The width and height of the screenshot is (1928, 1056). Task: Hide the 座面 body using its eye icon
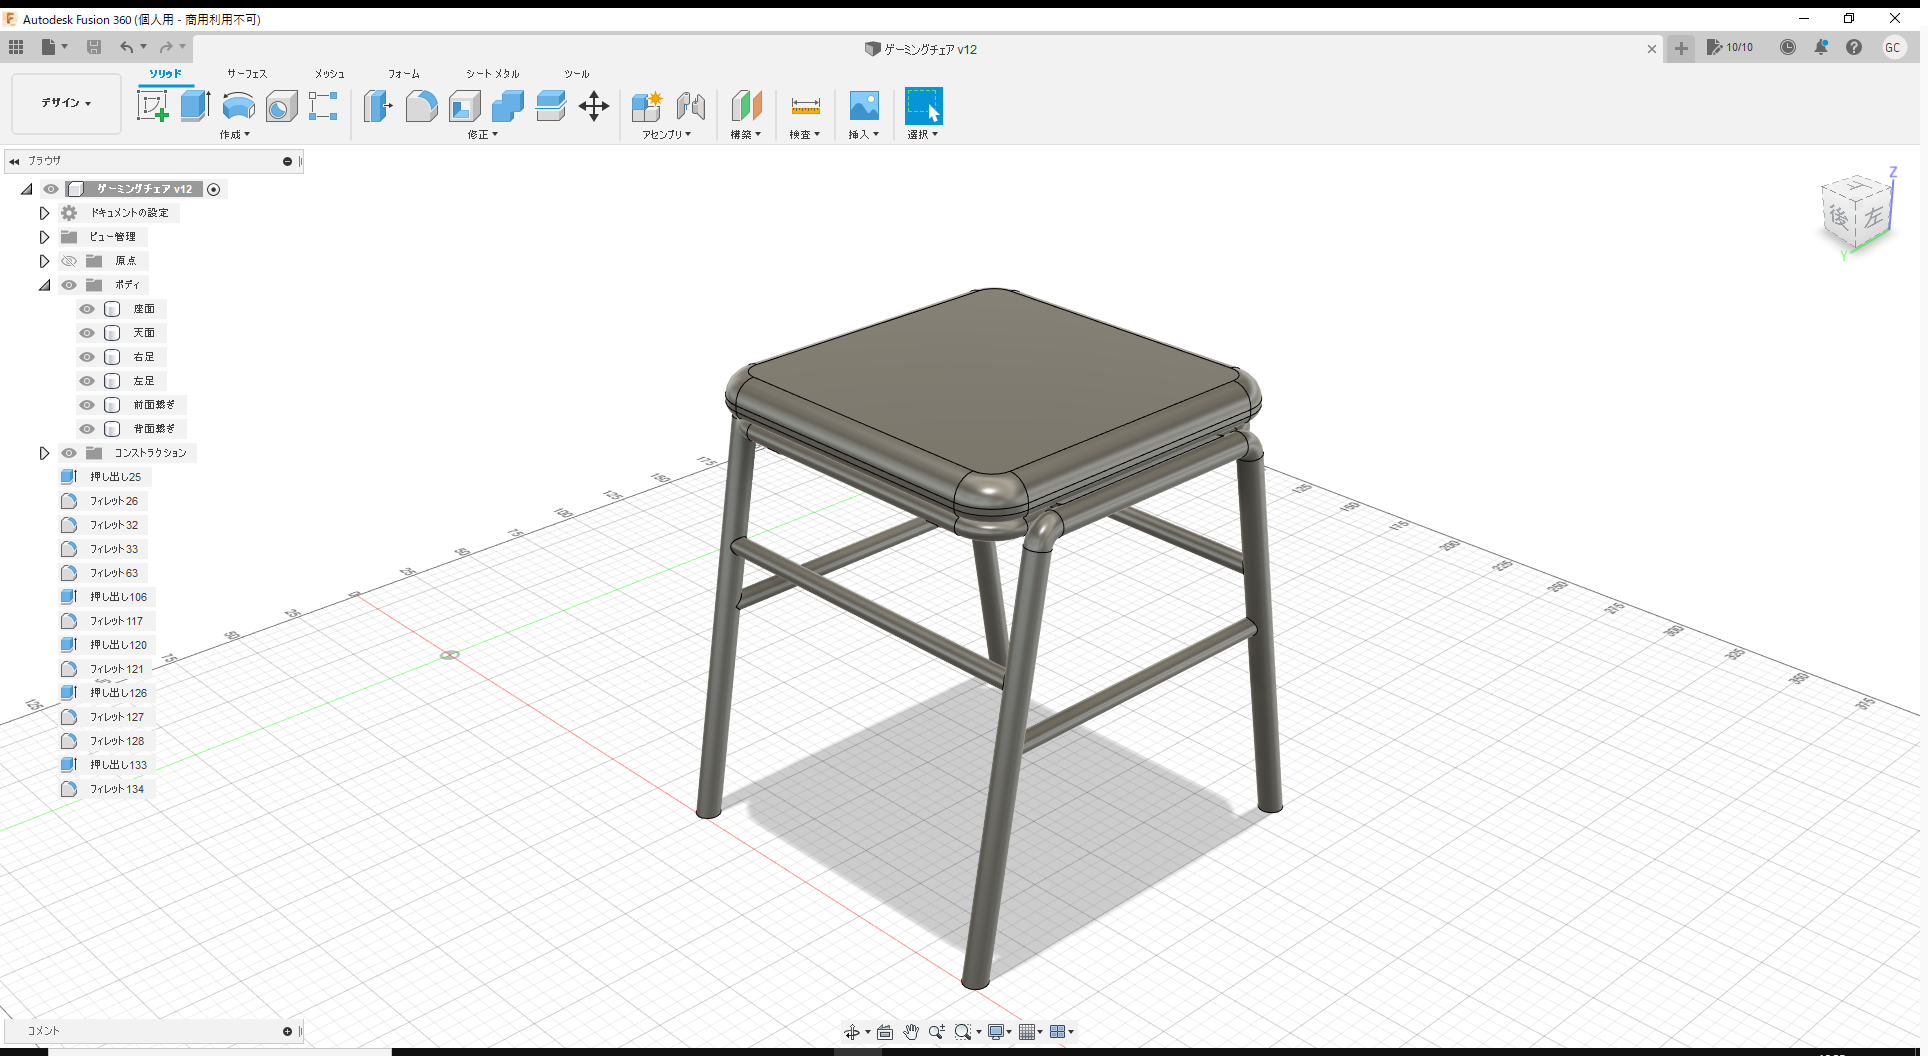tap(87, 309)
